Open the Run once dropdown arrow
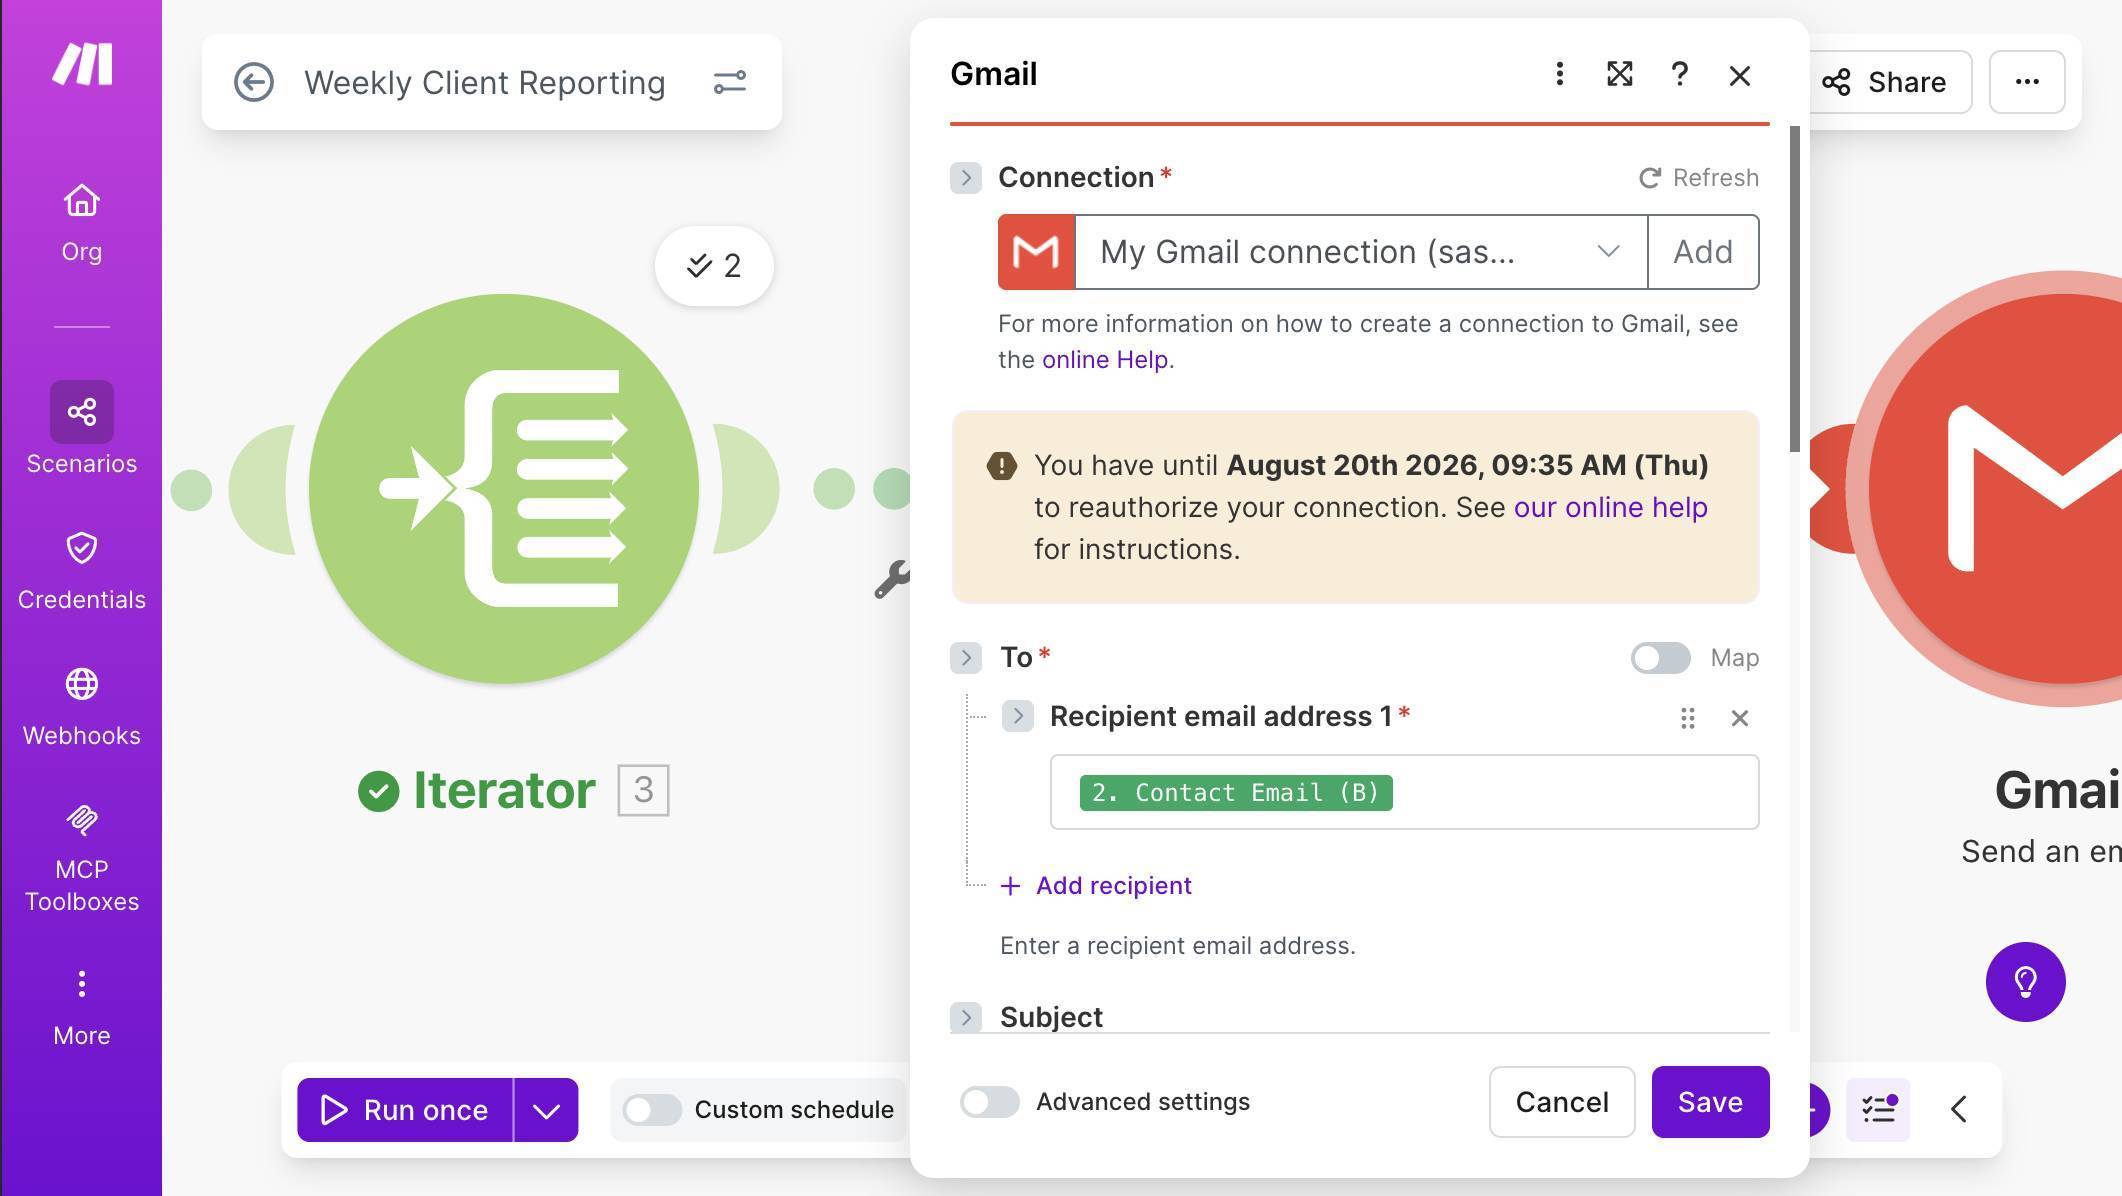Viewport: 2122px width, 1196px height. coord(545,1110)
